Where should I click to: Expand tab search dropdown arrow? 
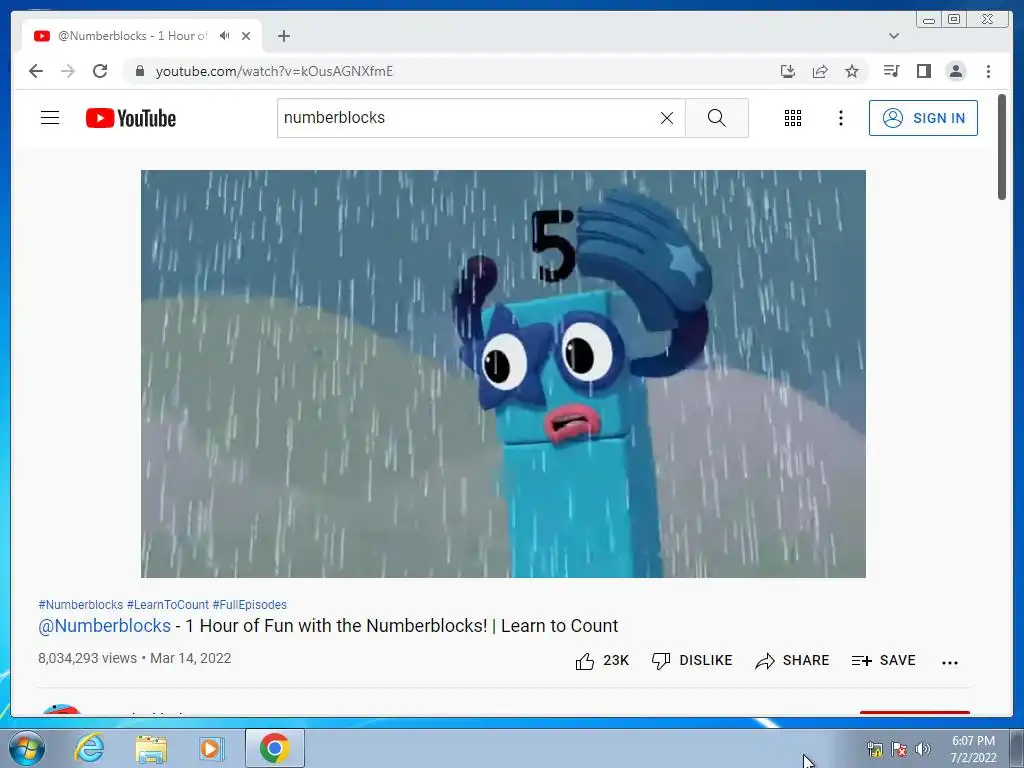click(x=893, y=36)
